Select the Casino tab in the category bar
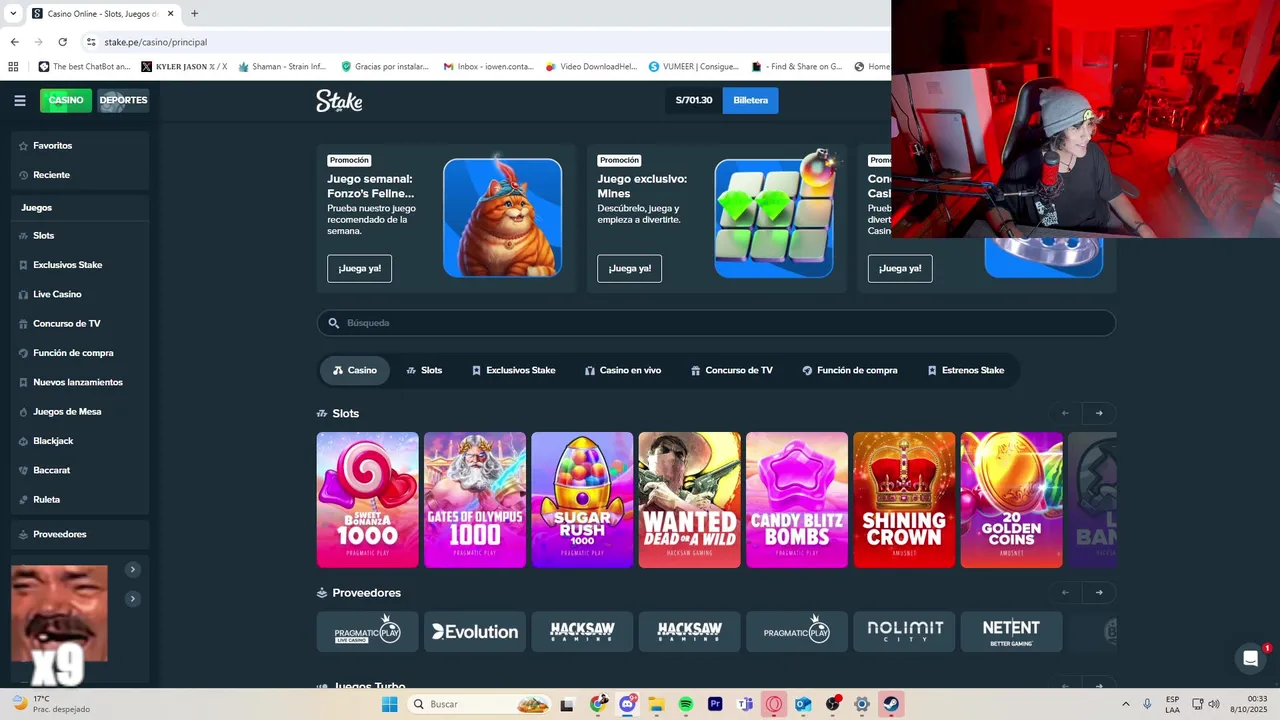This screenshot has width=1280, height=720. click(x=355, y=370)
